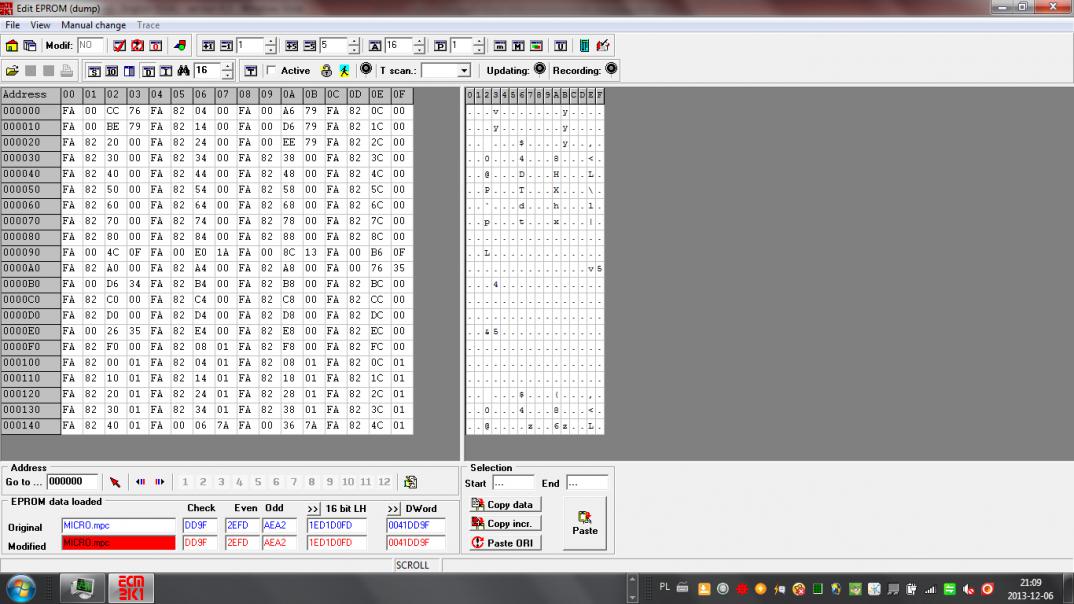Click the binoculars search icon
This screenshot has width=1074, height=604.
(183, 71)
